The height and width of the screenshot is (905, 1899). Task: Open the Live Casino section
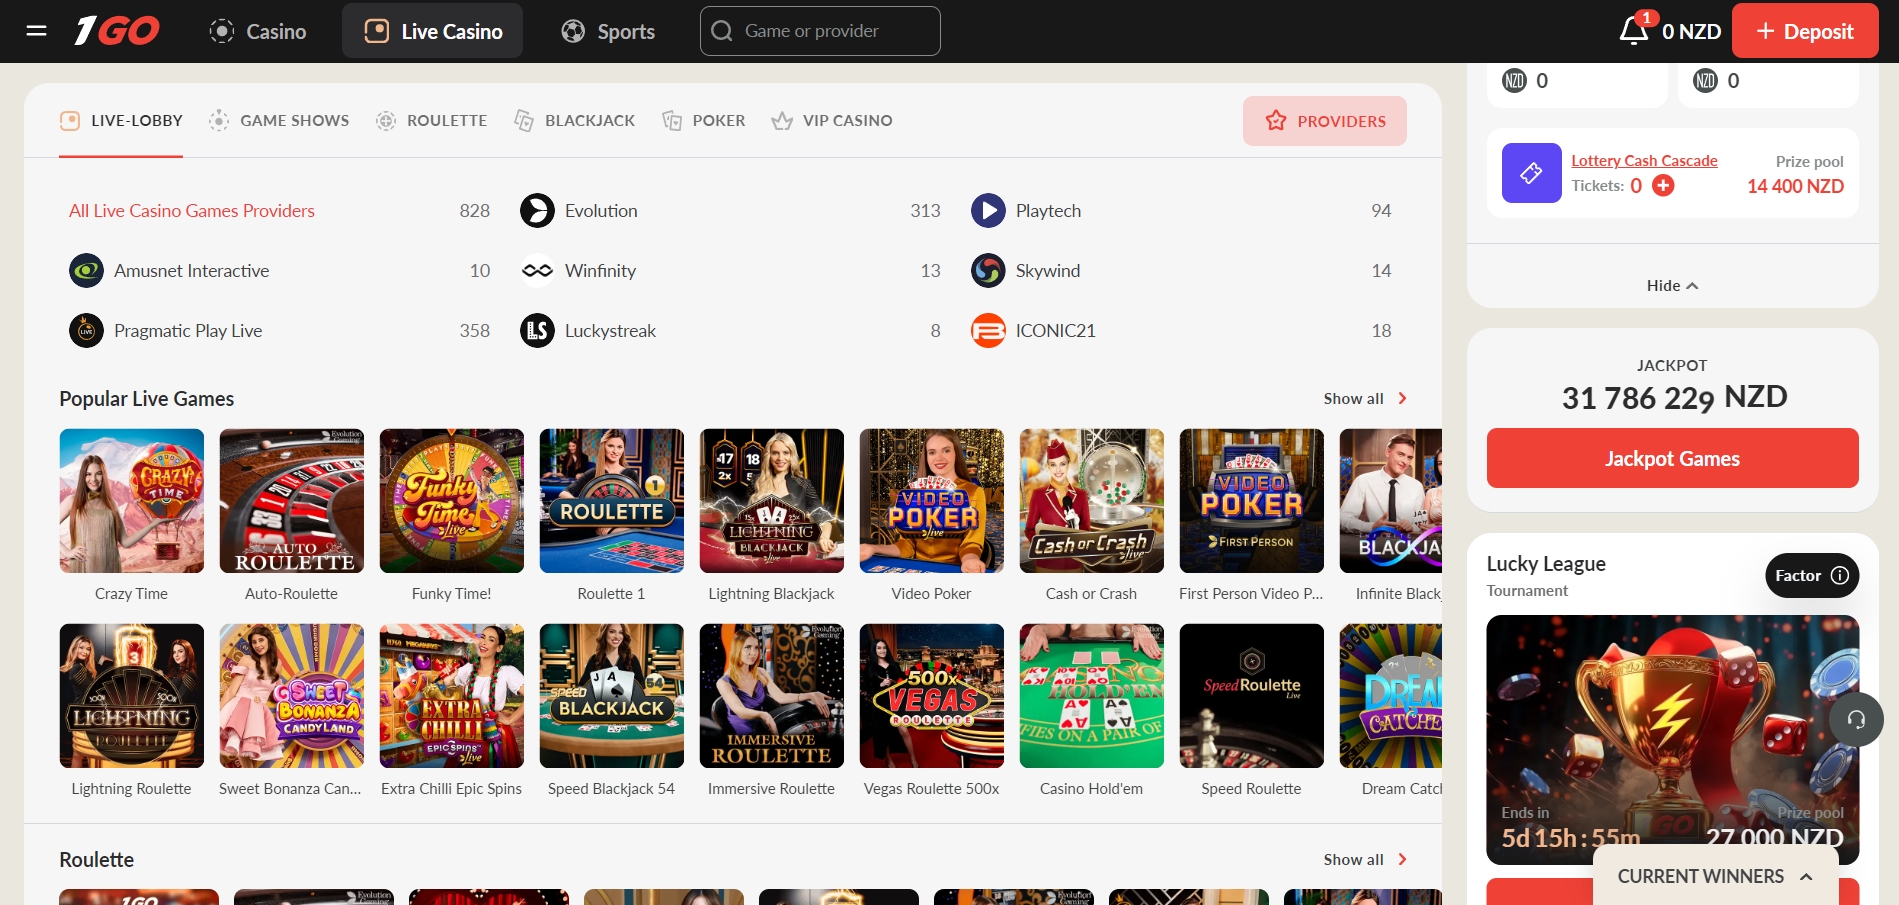(432, 31)
